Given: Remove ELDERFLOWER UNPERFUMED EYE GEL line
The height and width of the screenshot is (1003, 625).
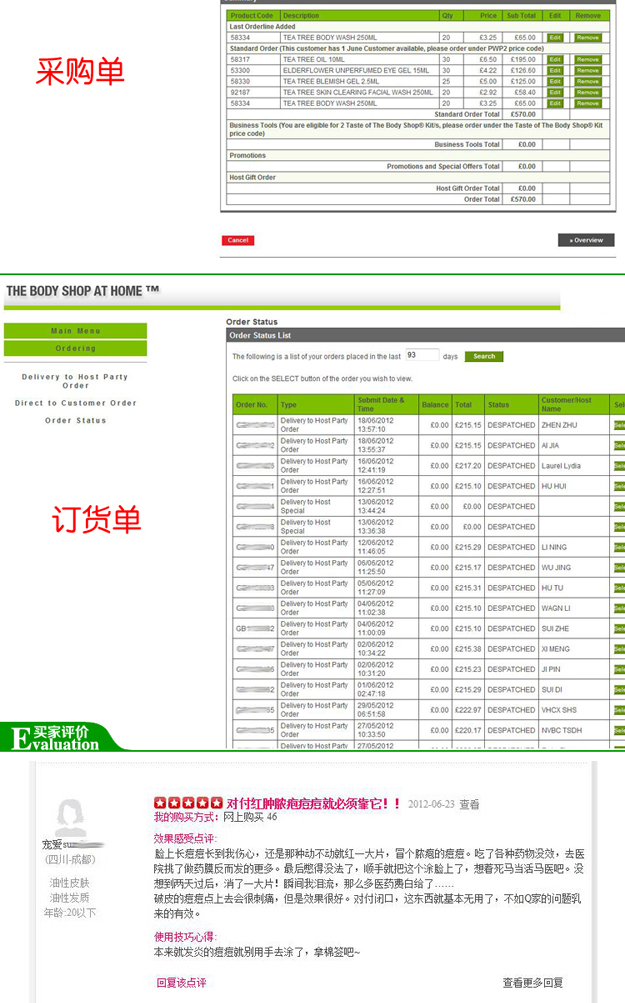Looking at the screenshot, I should (588, 70).
